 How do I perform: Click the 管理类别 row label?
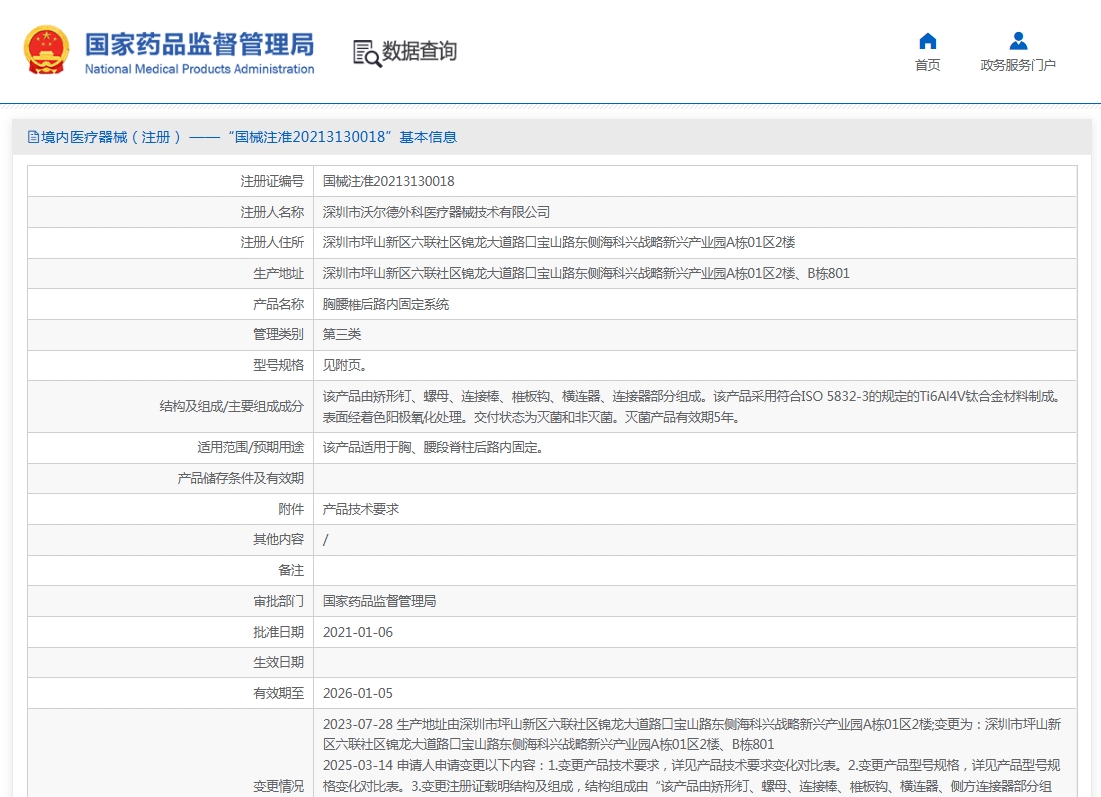click(278, 334)
